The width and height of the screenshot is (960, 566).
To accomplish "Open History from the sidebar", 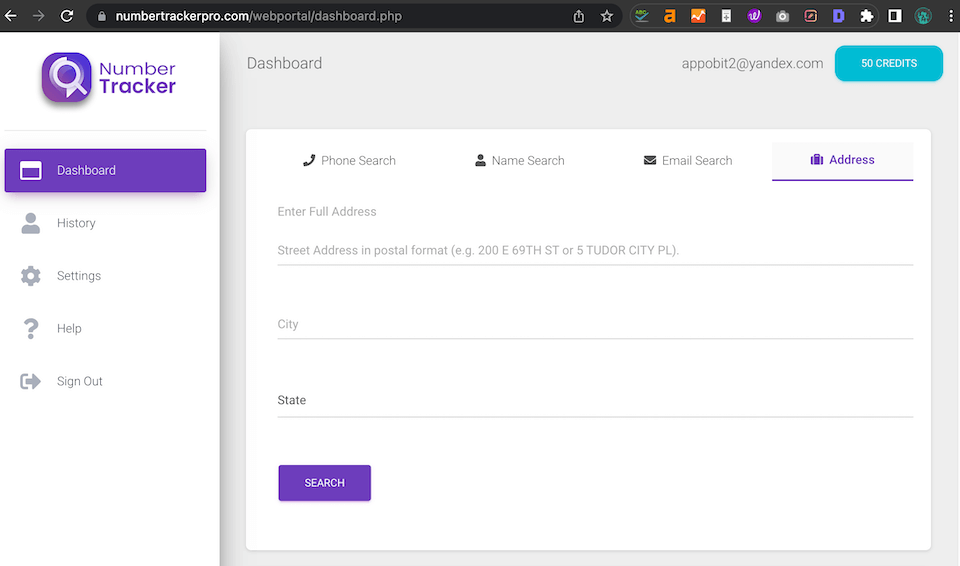I will (x=105, y=223).
